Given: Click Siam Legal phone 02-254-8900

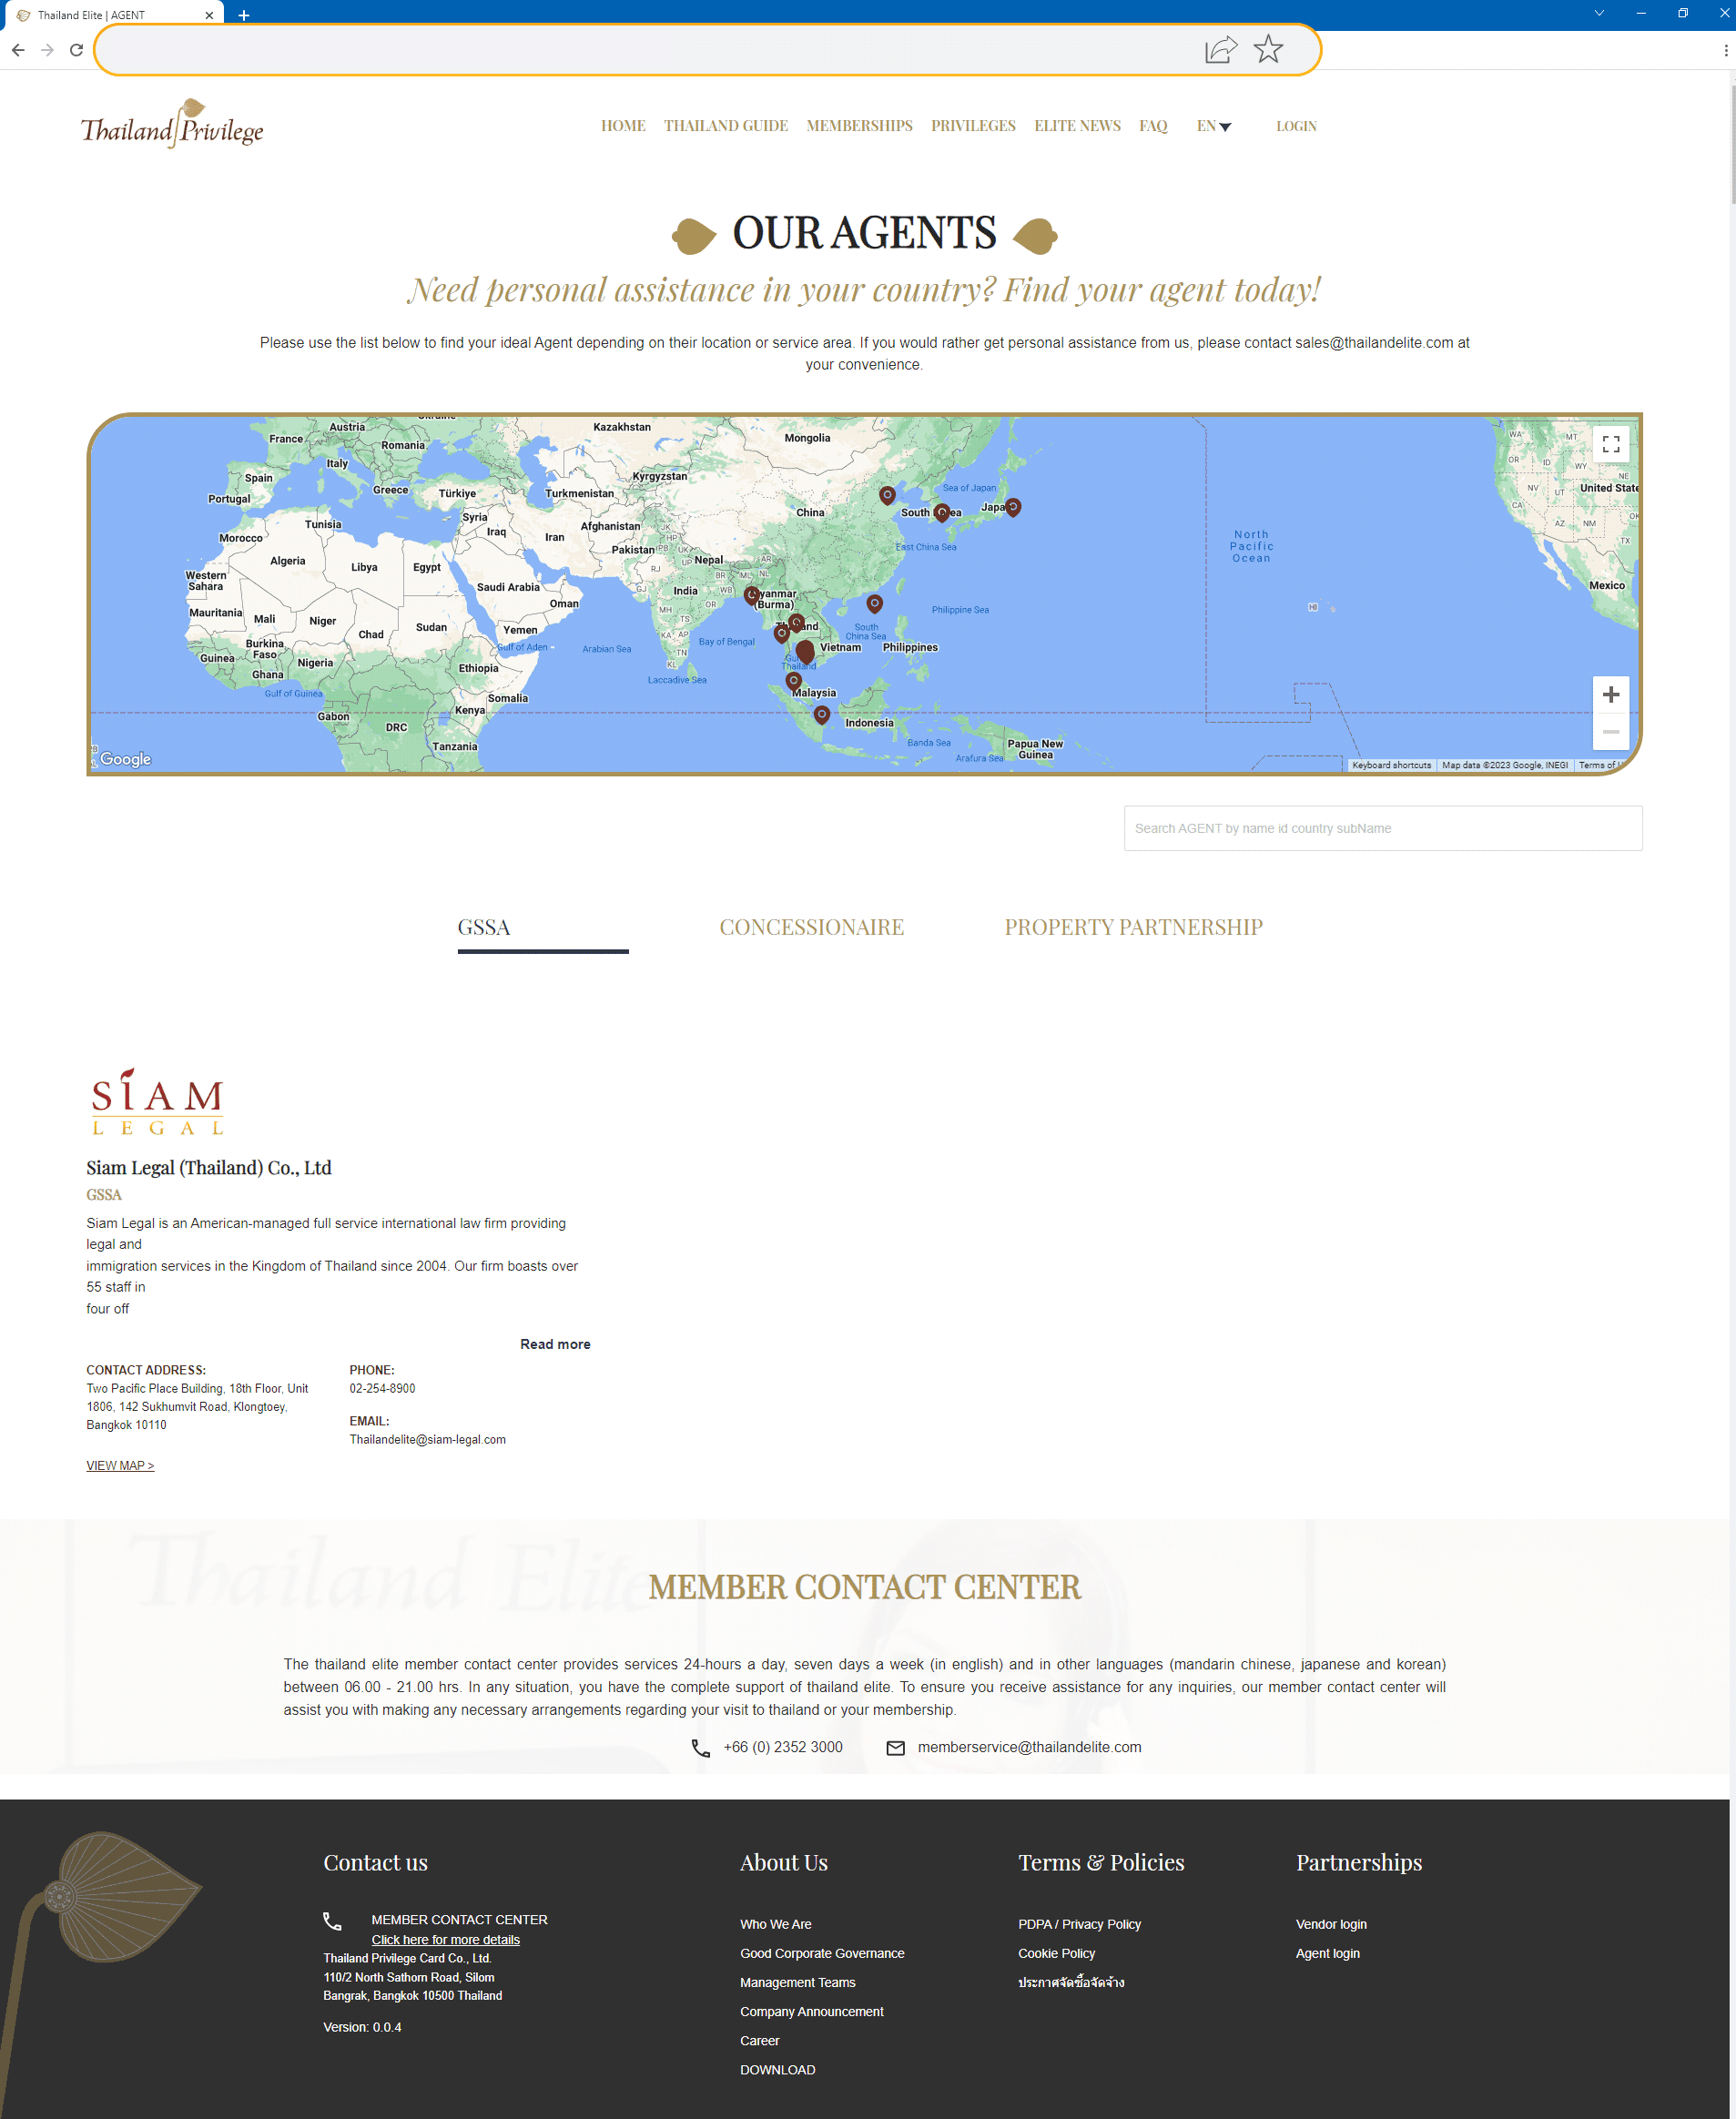Looking at the screenshot, I should point(382,1388).
